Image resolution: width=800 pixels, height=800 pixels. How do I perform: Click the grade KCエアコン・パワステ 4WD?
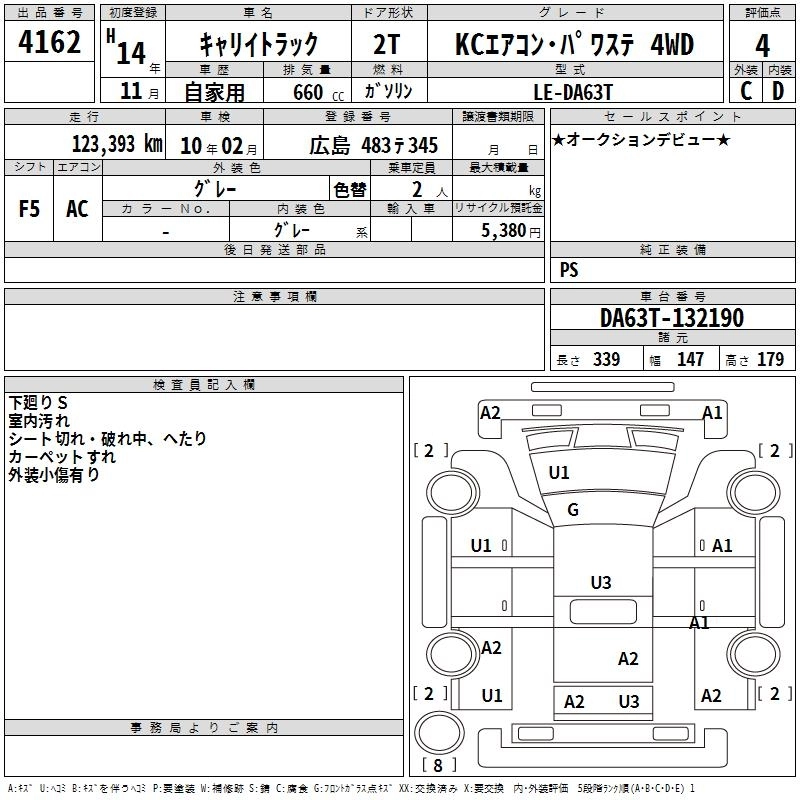click(x=574, y=44)
